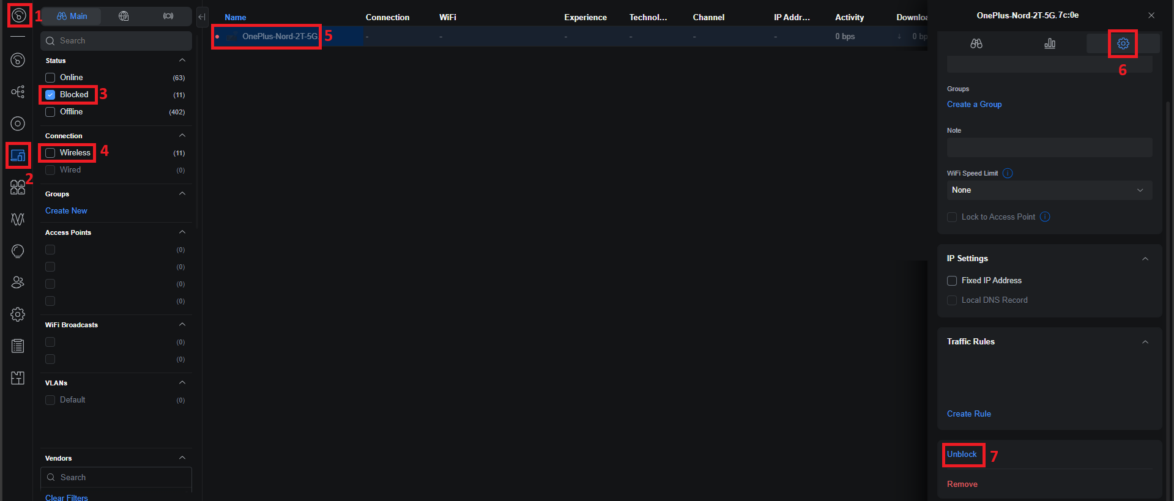Open the Settings gear in left sidebar
Image resolution: width=1174 pixels, height=501 pixels.
(x=17, y=314)
